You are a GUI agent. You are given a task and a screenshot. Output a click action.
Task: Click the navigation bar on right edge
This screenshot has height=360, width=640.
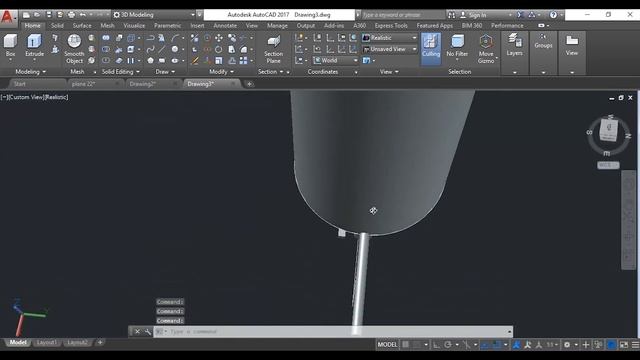[x=628, y=220]
